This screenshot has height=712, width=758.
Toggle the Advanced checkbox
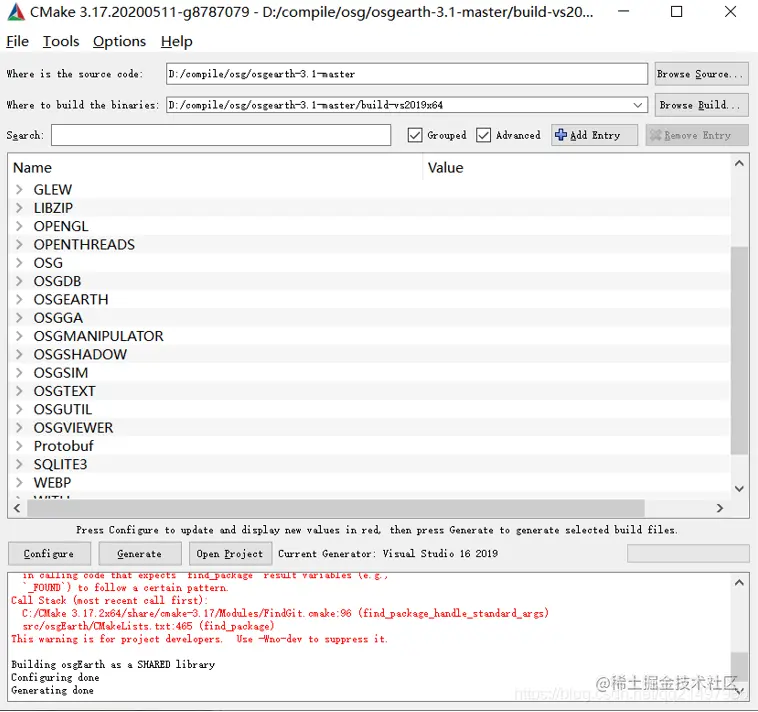click(483, 135)
